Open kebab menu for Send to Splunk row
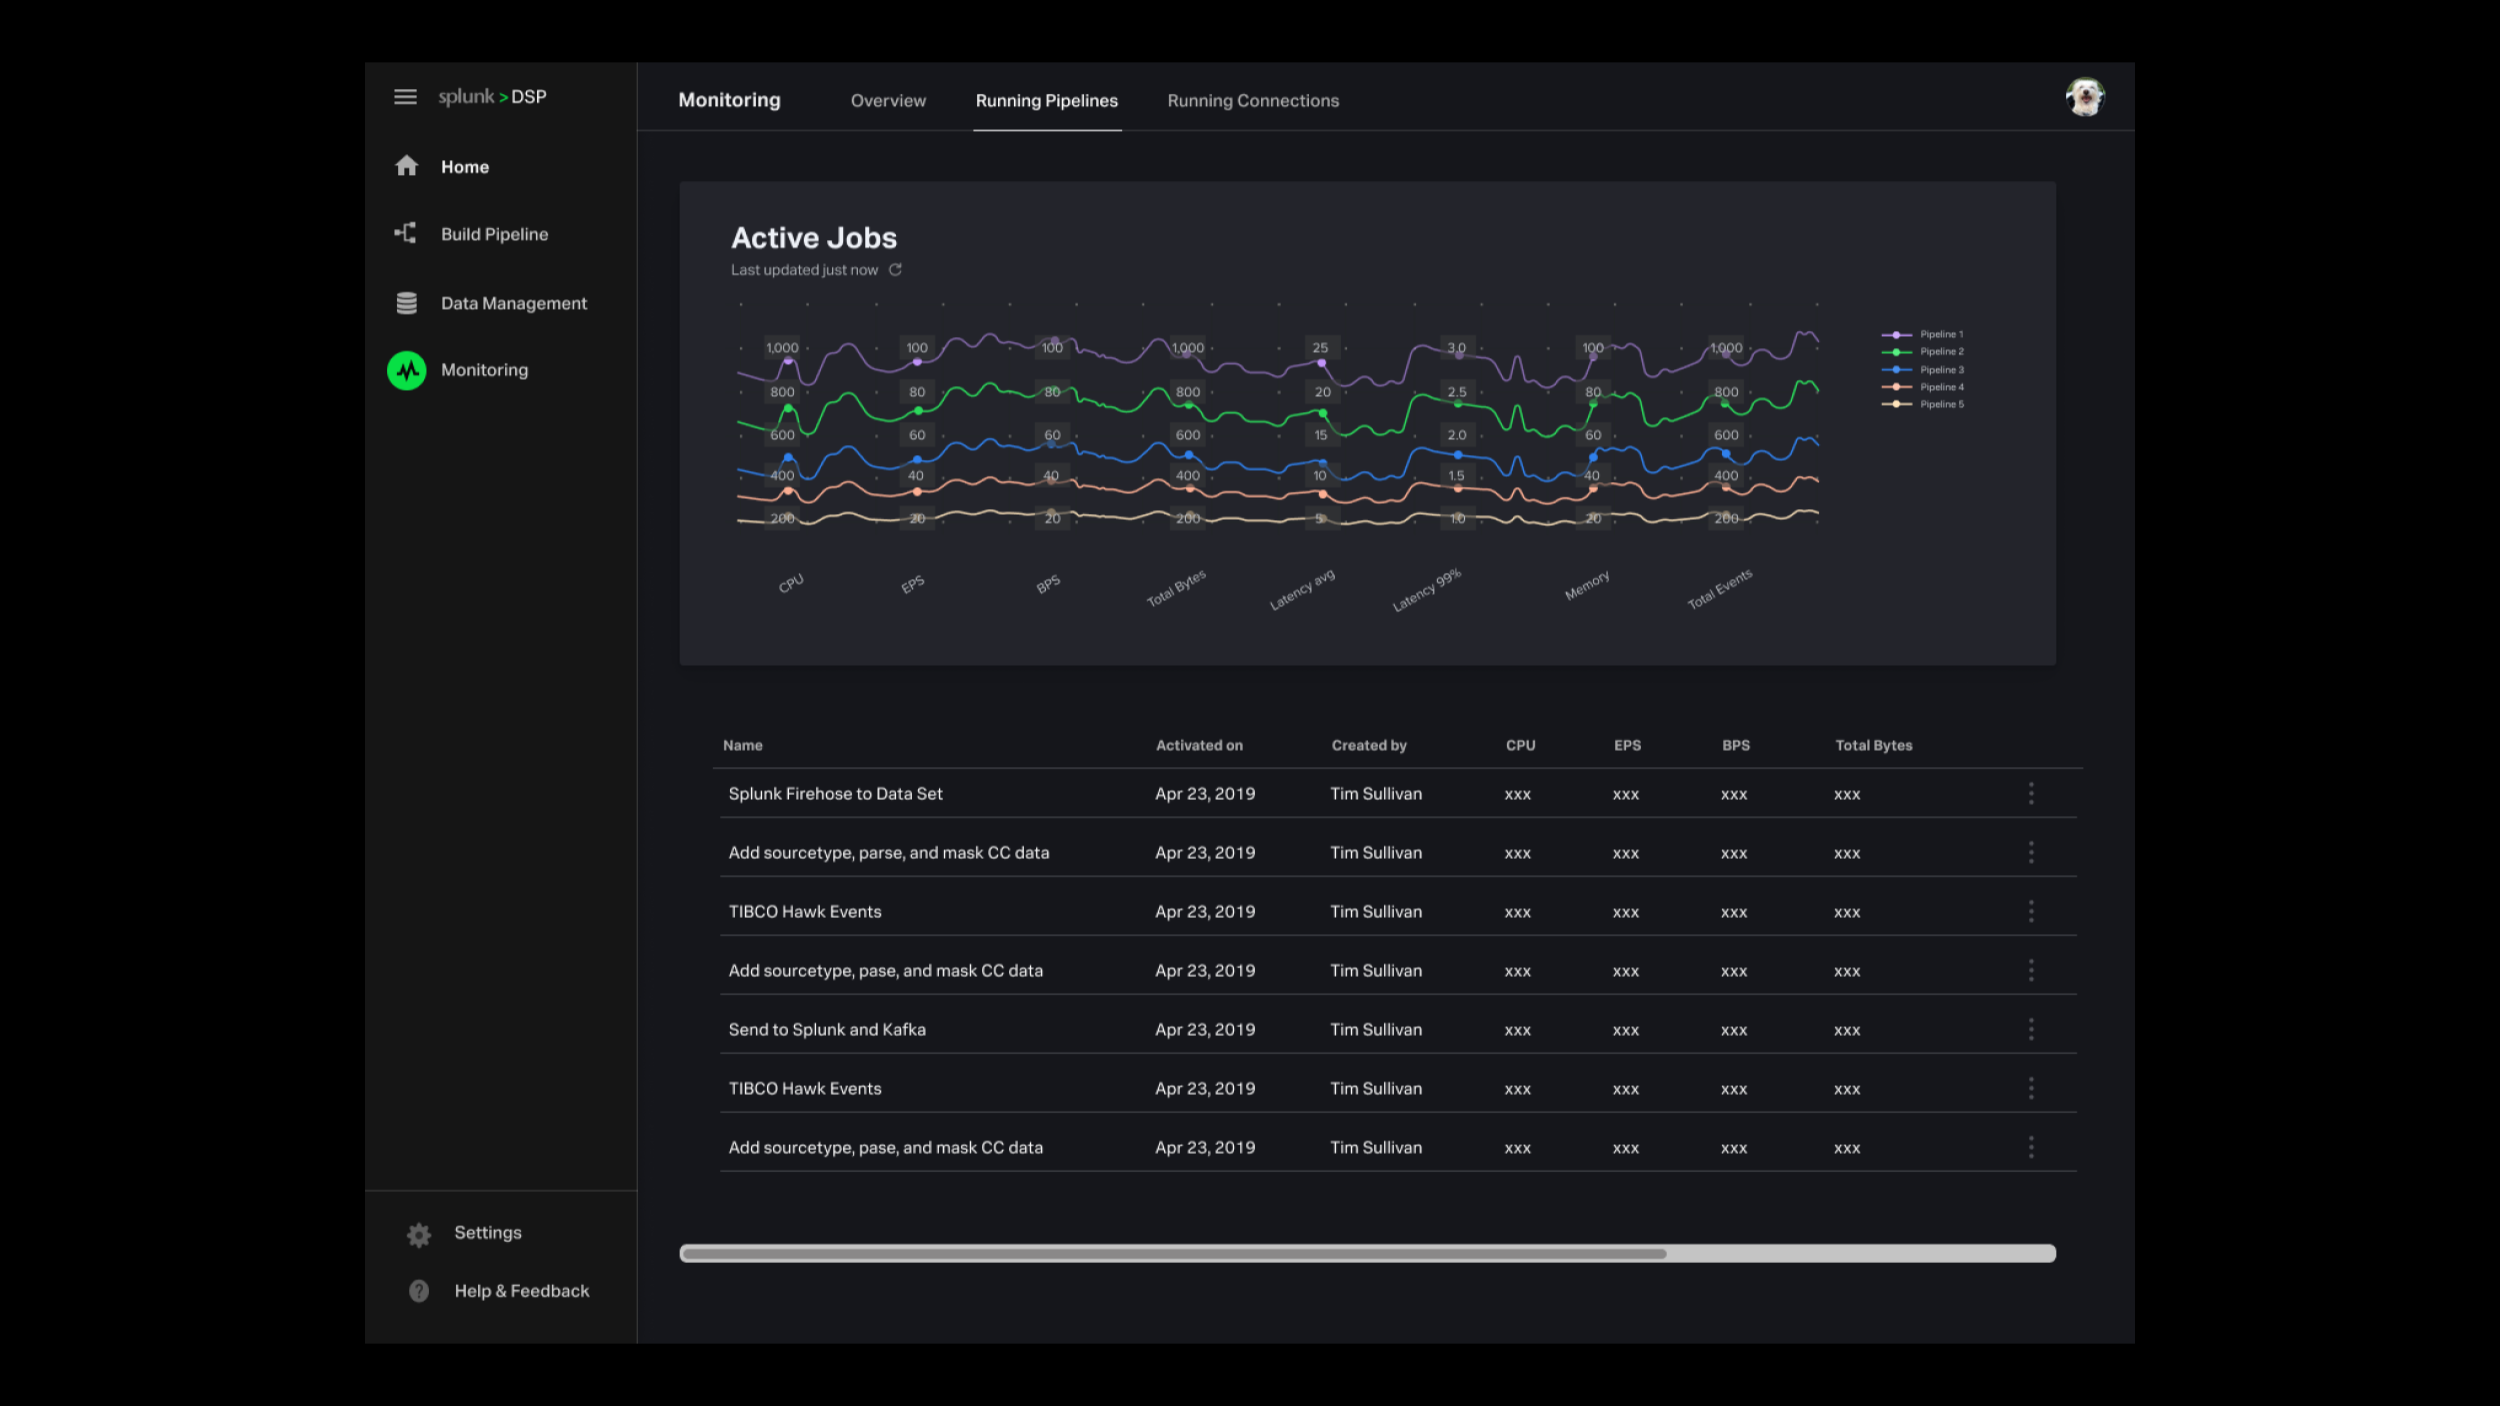Image resolution: width=2500 pixels, height=1406 pixels. 2031,1030
